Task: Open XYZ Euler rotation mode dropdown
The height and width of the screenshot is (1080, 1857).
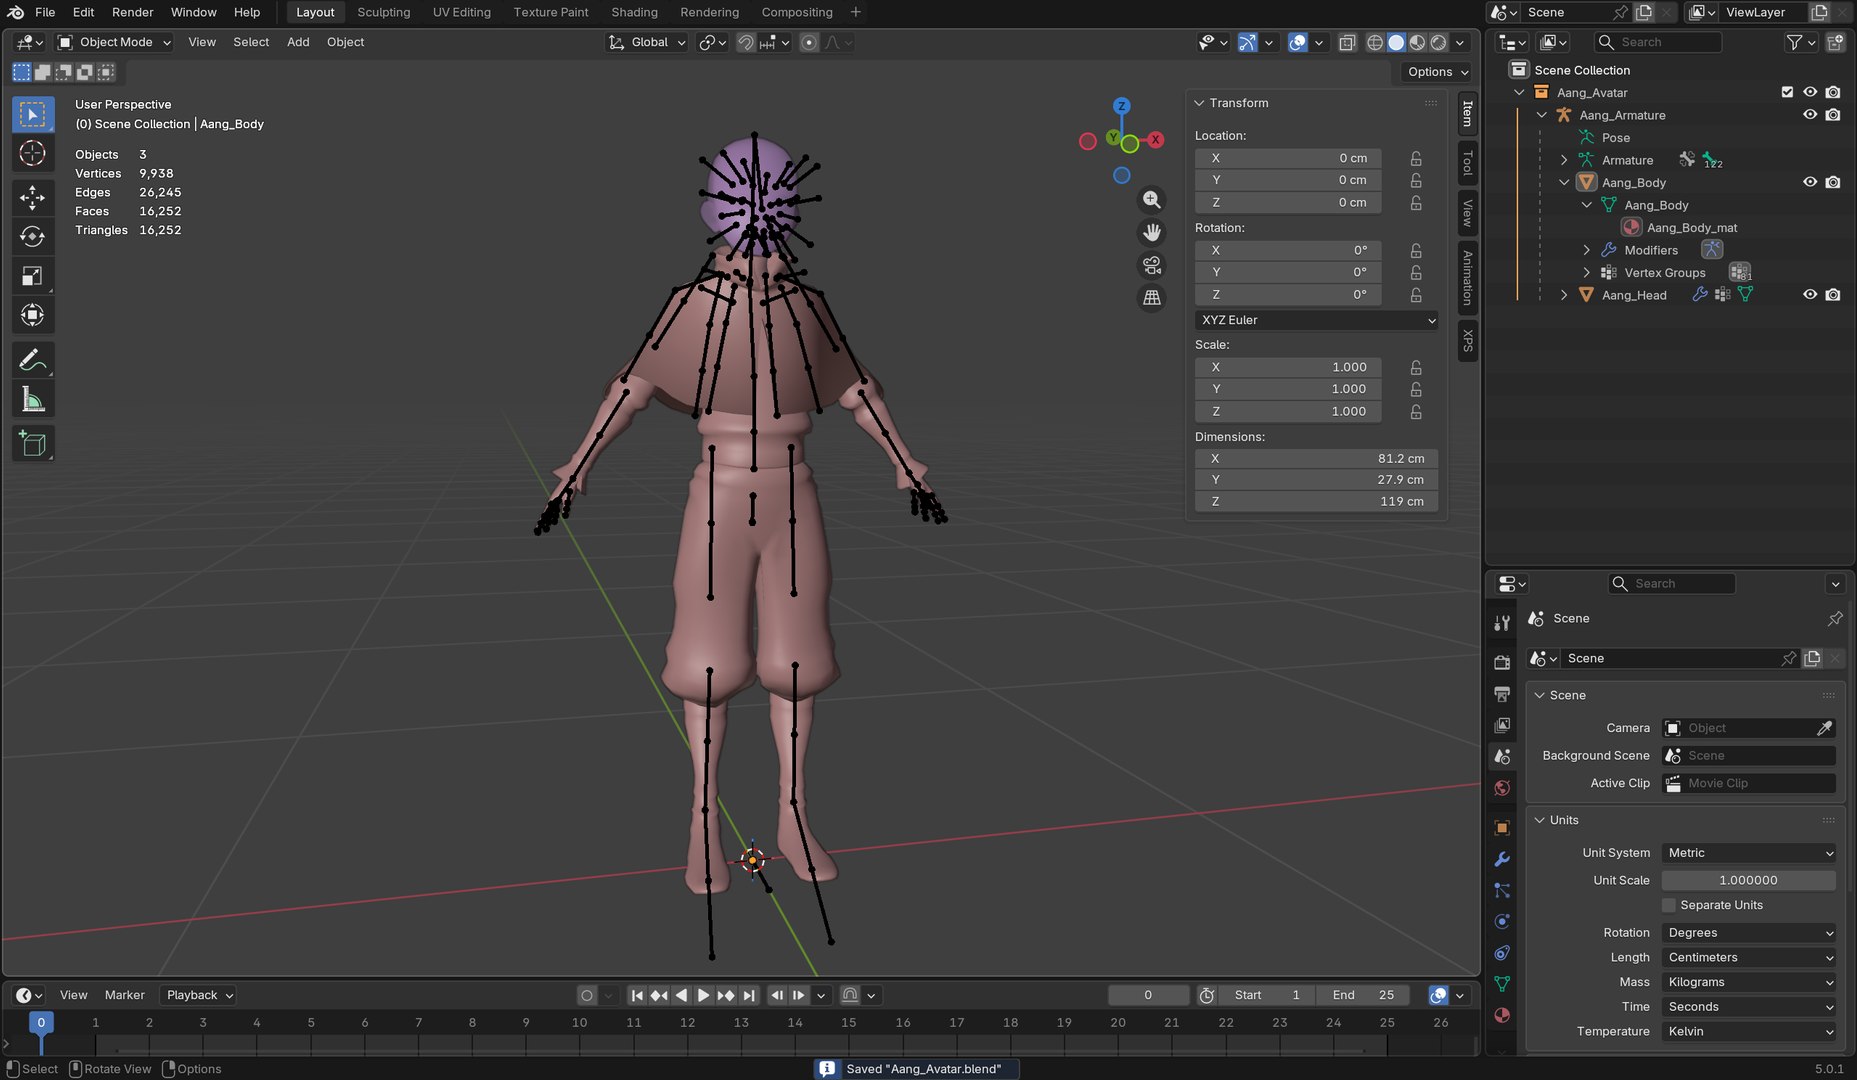Action: [1317, 320]
